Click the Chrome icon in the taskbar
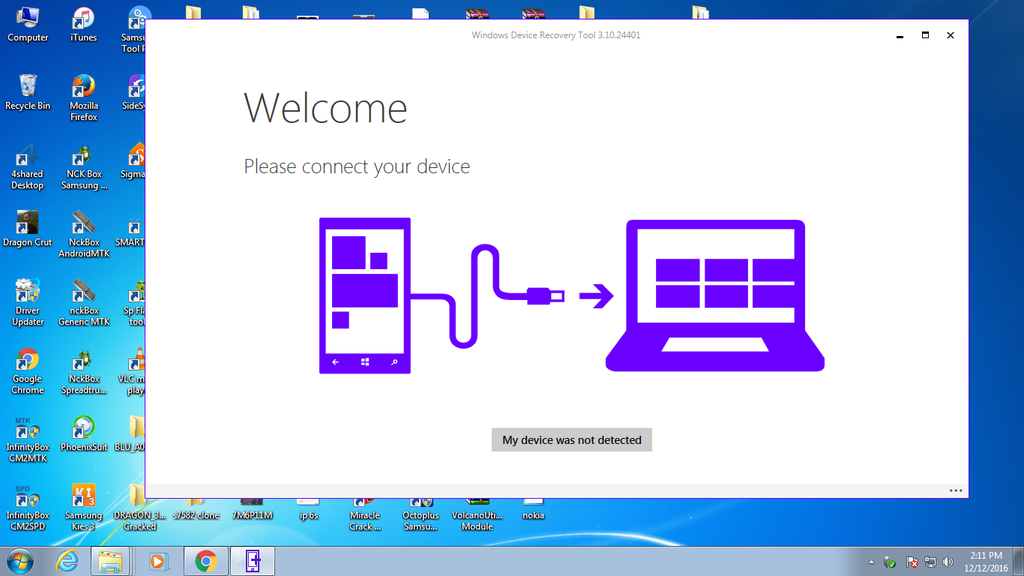 pyautogui.click(x=206, y=561)
